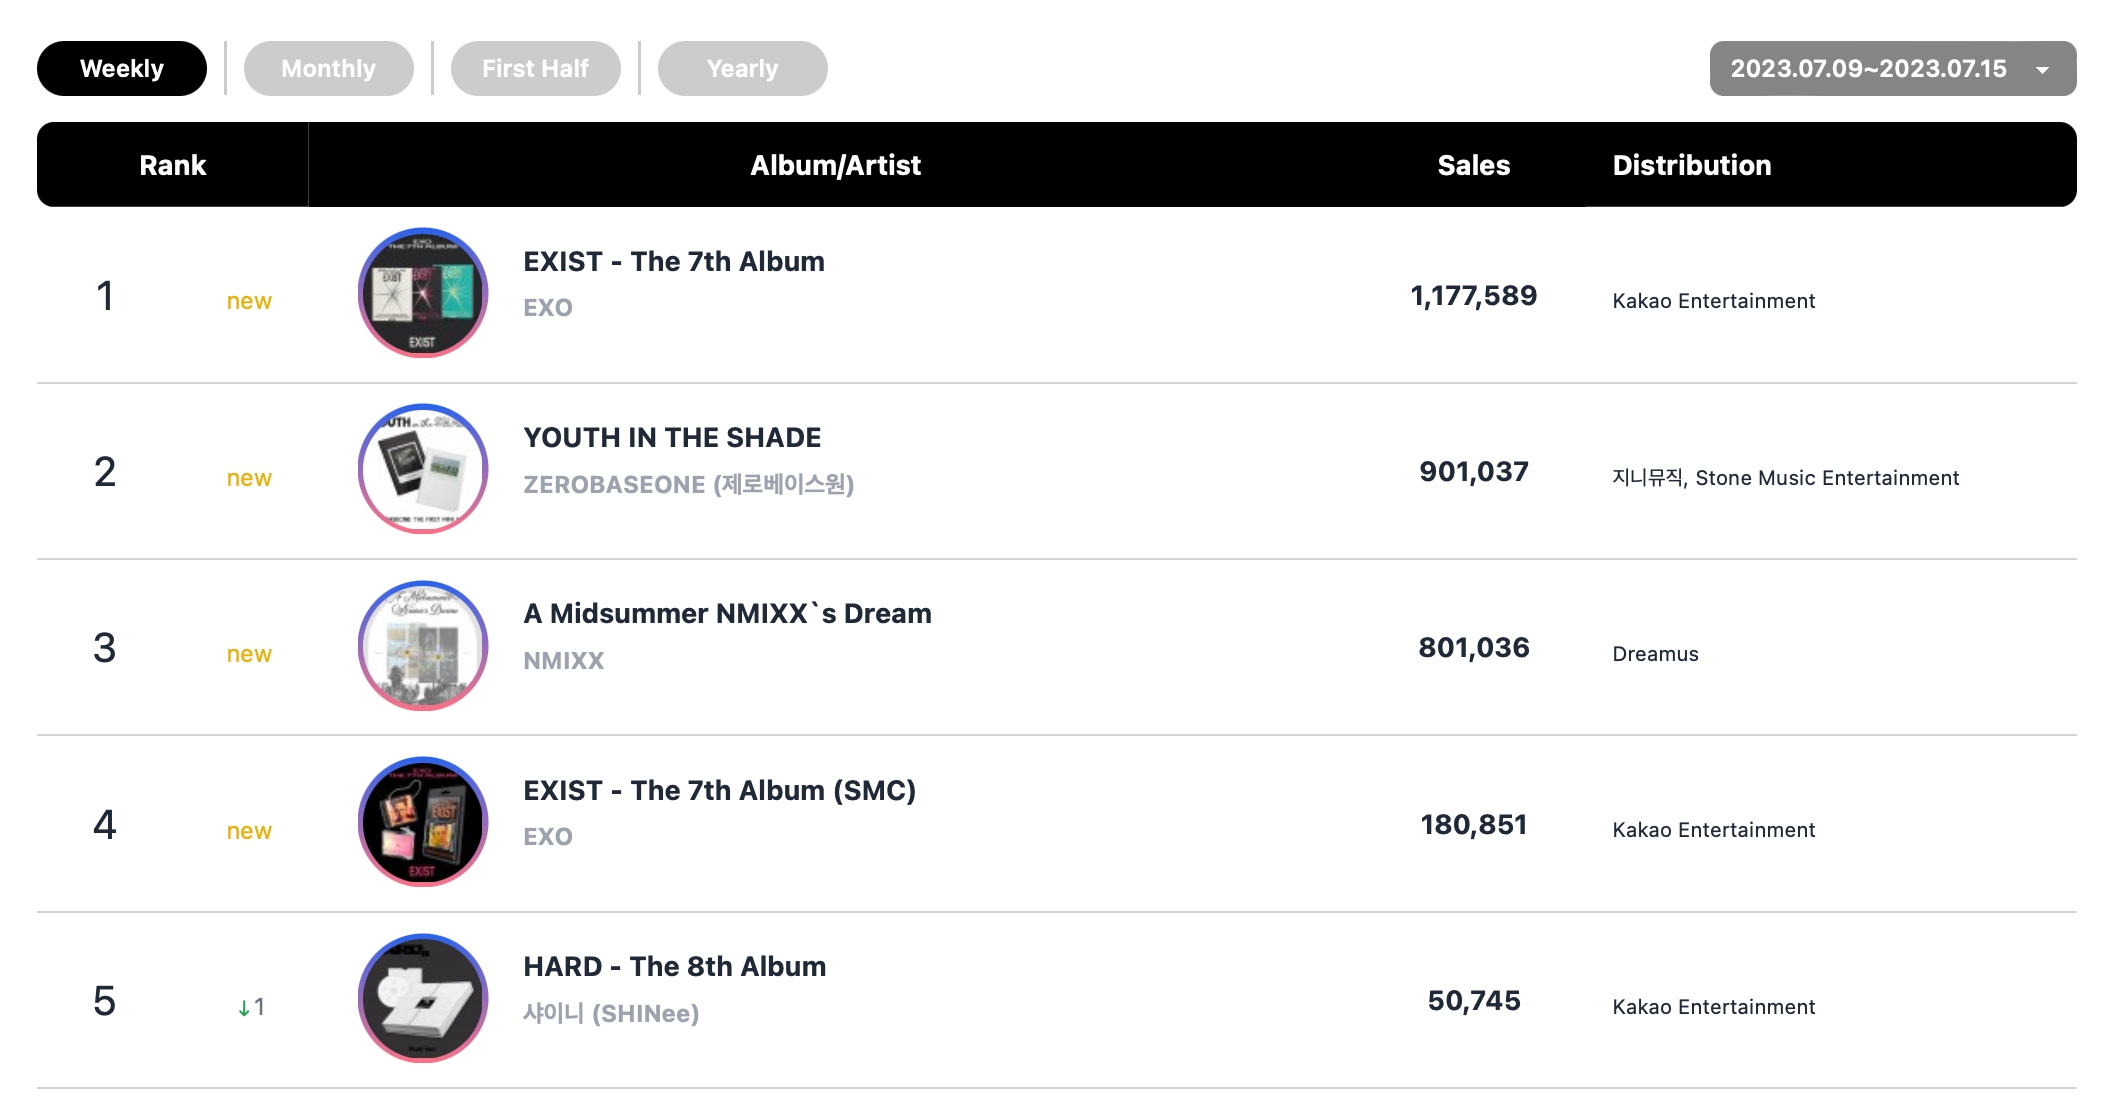
Task: Click the Sales column header
Action: point(1473,166)
